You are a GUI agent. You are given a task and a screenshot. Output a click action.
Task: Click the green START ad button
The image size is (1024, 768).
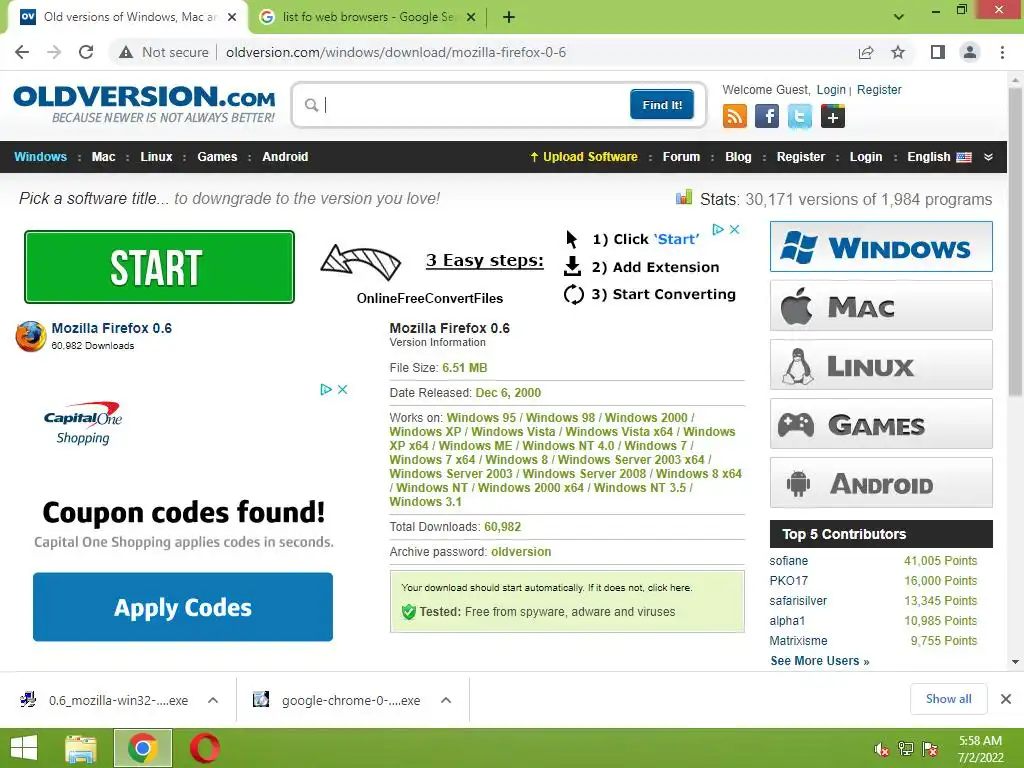click(159, 267)
